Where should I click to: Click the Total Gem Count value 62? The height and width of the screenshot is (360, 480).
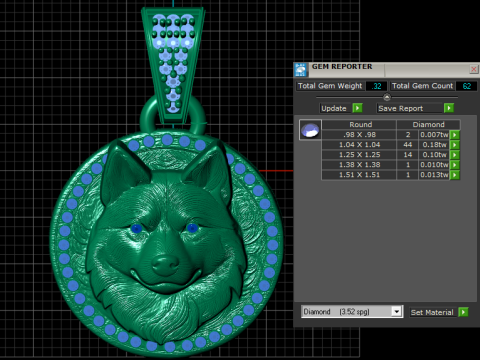(466, 86)
